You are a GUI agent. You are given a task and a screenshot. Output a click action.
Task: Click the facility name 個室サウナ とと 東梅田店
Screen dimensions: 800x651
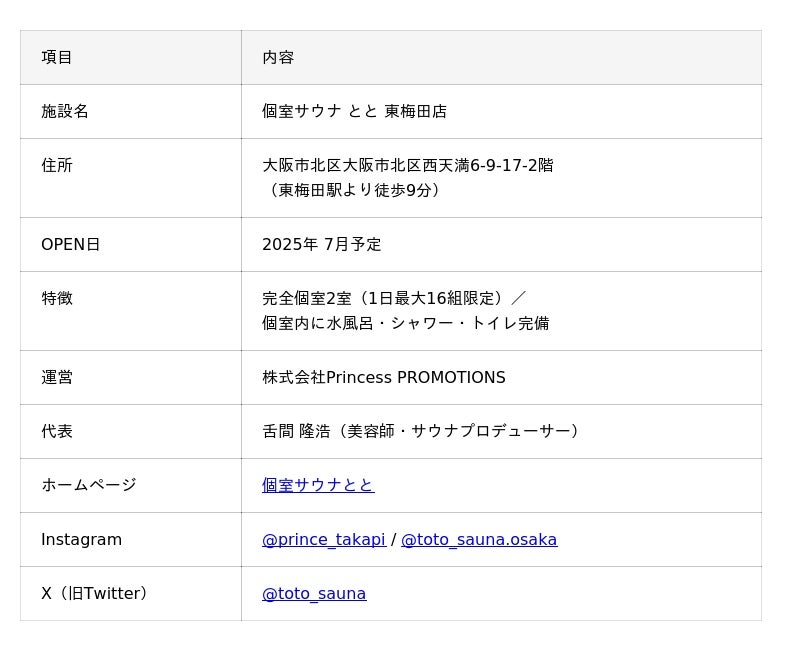point(354,111)
